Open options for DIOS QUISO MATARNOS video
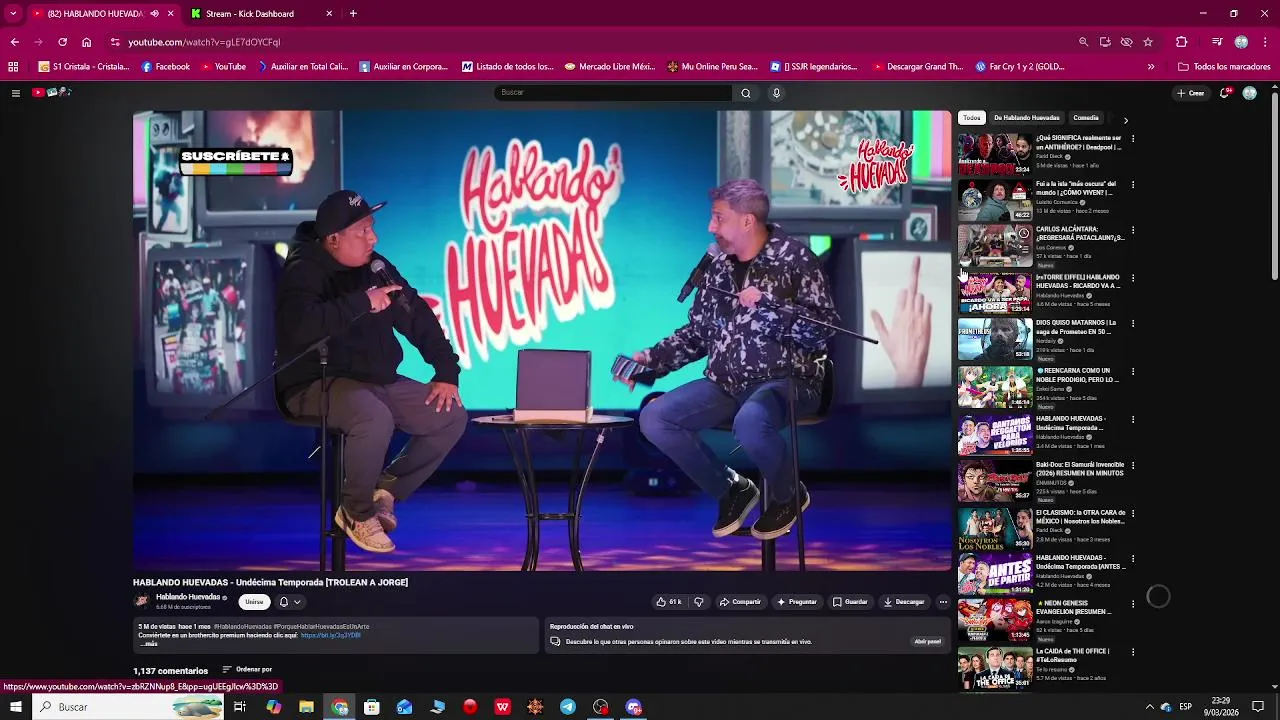The height and width of the screenshot is (720, 1280). tap(1133, 324)
